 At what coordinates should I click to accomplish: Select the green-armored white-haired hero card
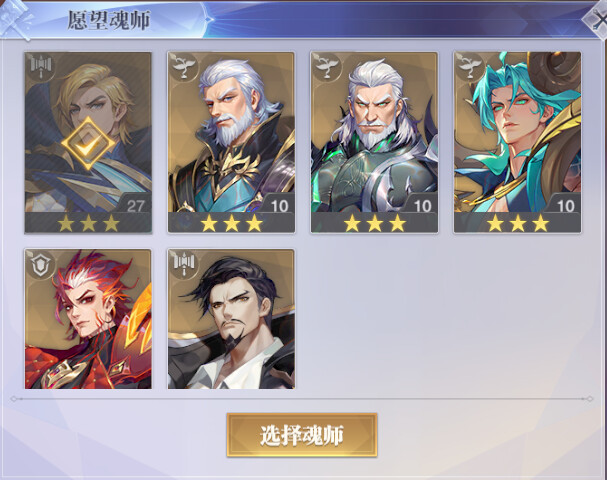[x=374, y=142]
